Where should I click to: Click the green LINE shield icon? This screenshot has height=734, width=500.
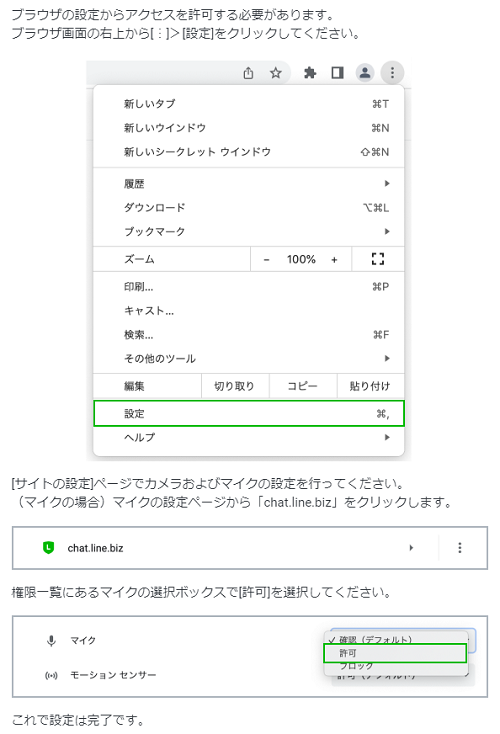(x=48, y=547)
